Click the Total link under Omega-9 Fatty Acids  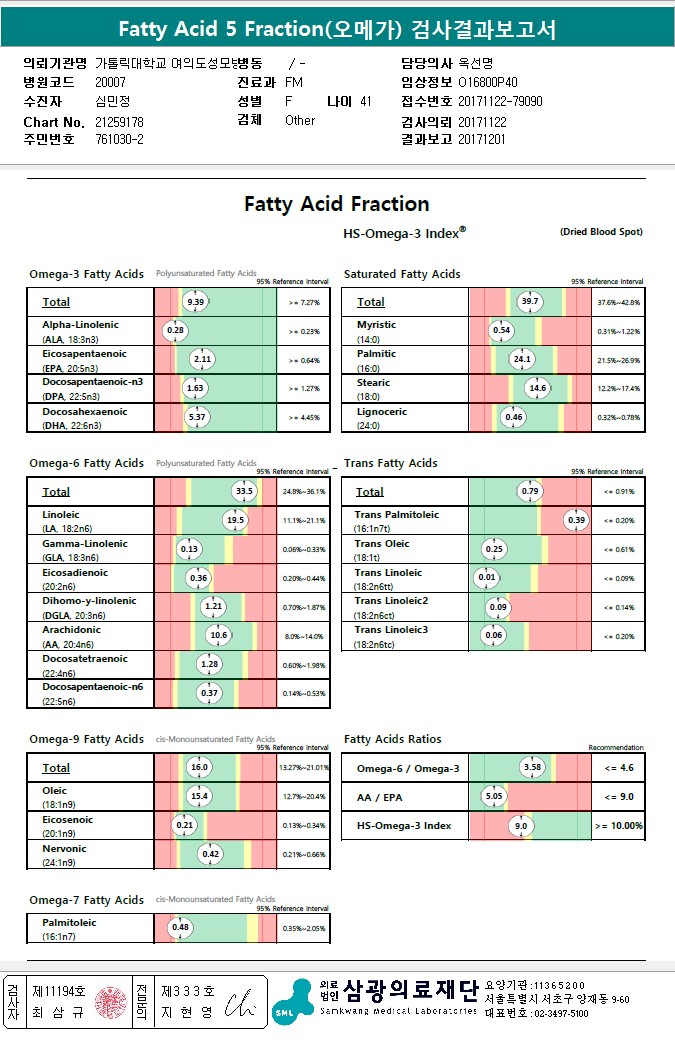56,768
